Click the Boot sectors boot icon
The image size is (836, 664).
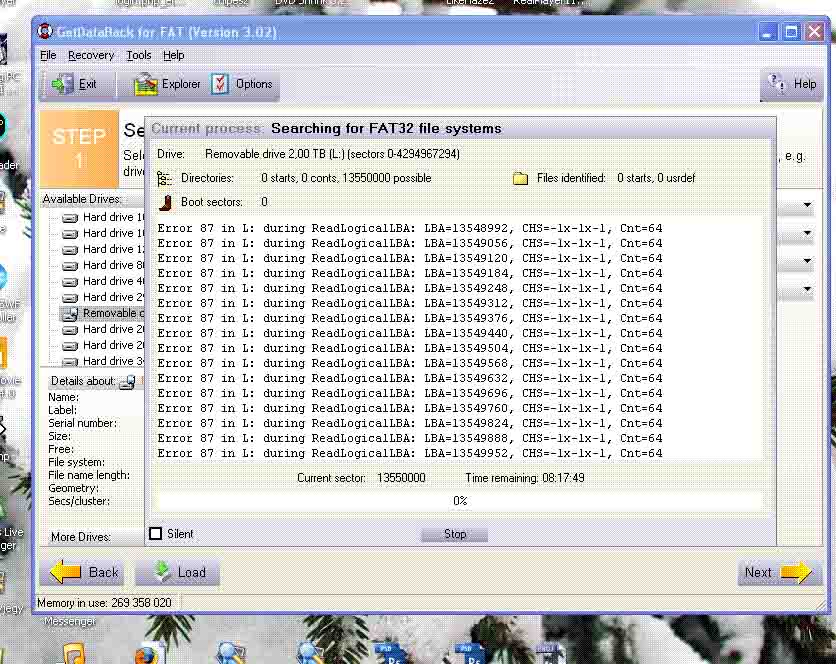click(165, 203)
